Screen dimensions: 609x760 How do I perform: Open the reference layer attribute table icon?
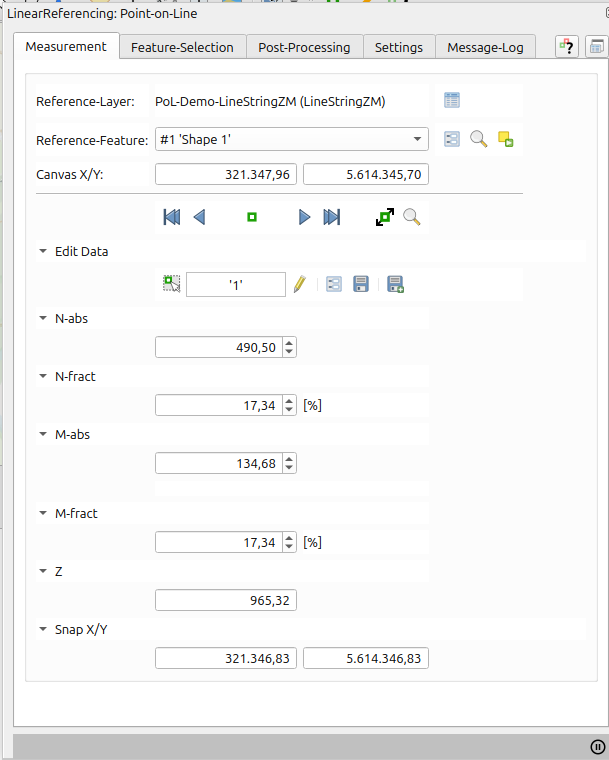(452, 100)
